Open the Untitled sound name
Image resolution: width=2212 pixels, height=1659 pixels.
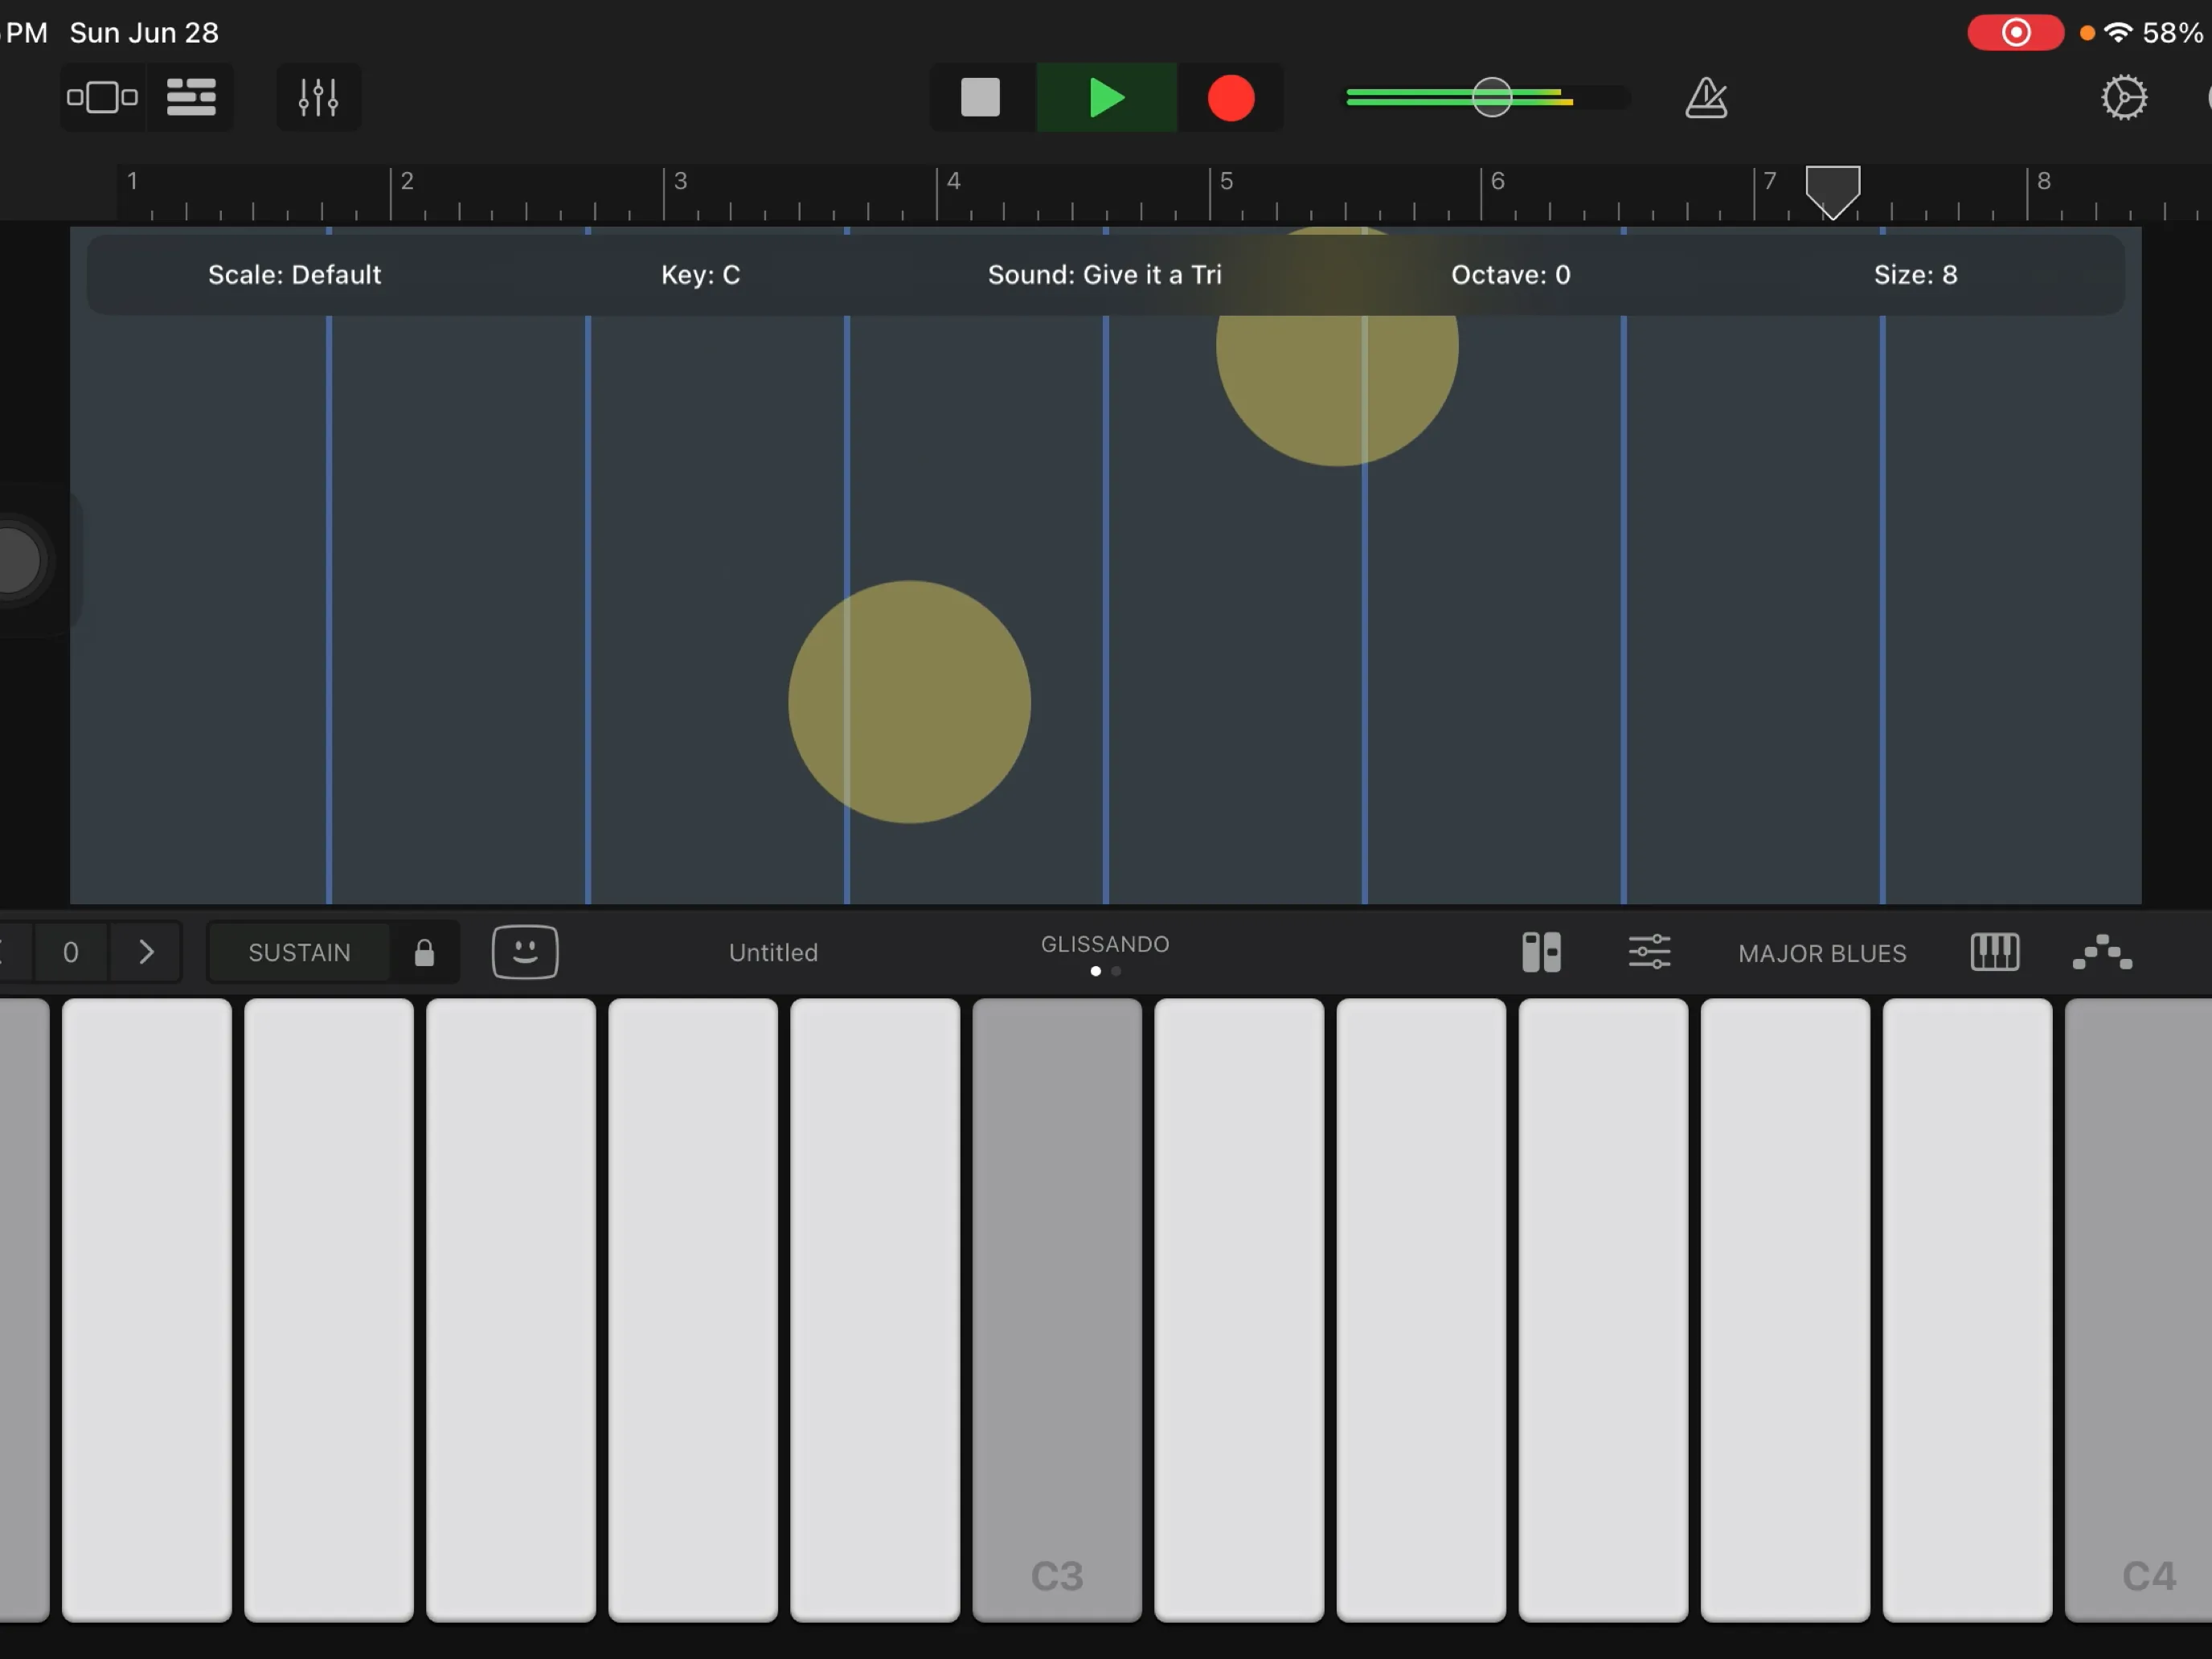pyautogui.click(x=773, y=953)
